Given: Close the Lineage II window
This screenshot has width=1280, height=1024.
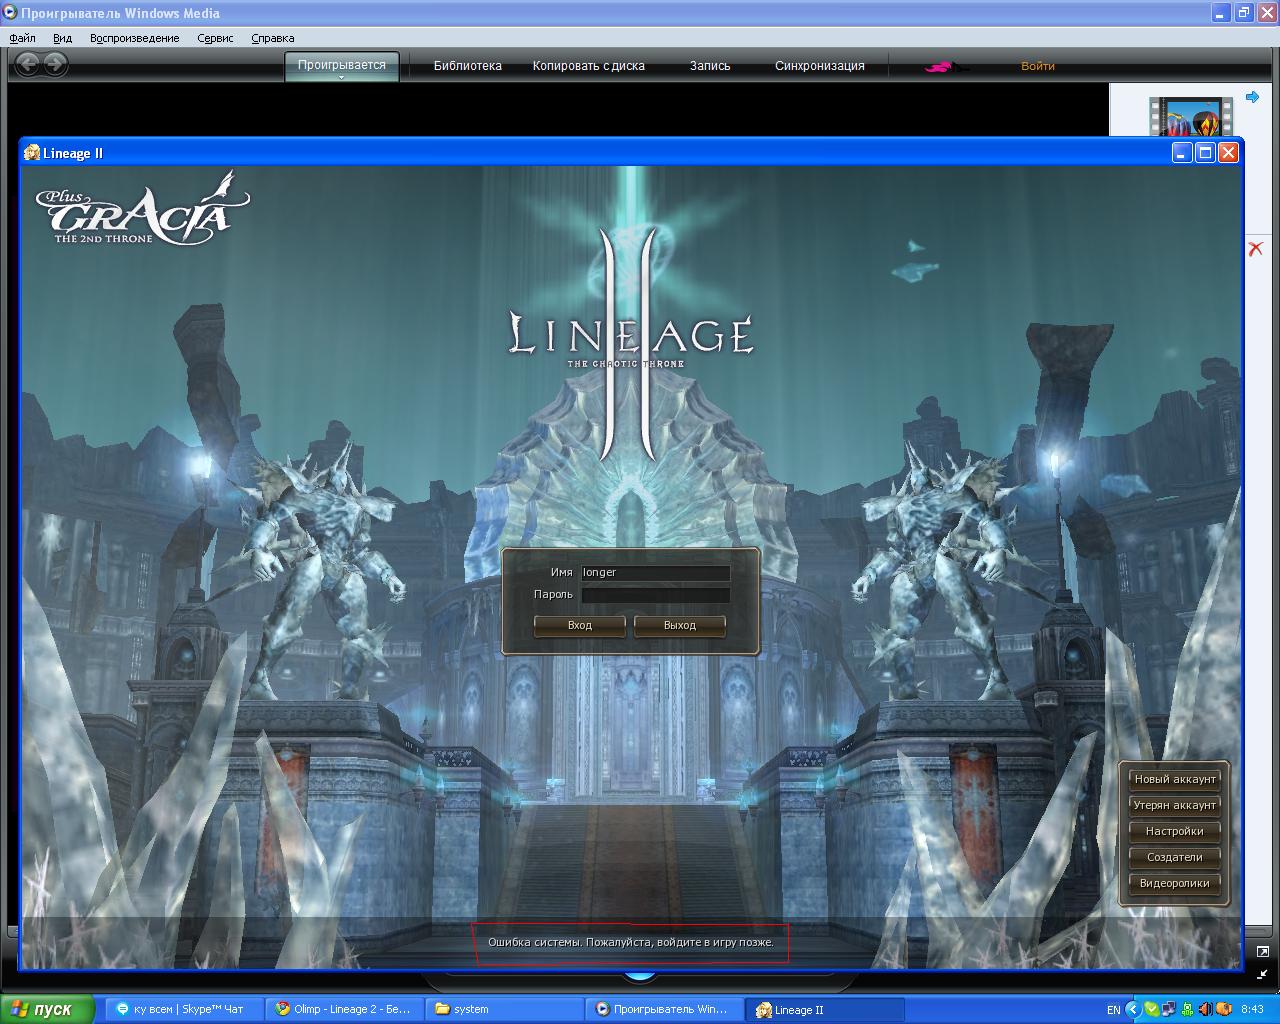Looking at the screenshot, I should click(1229, 153).
